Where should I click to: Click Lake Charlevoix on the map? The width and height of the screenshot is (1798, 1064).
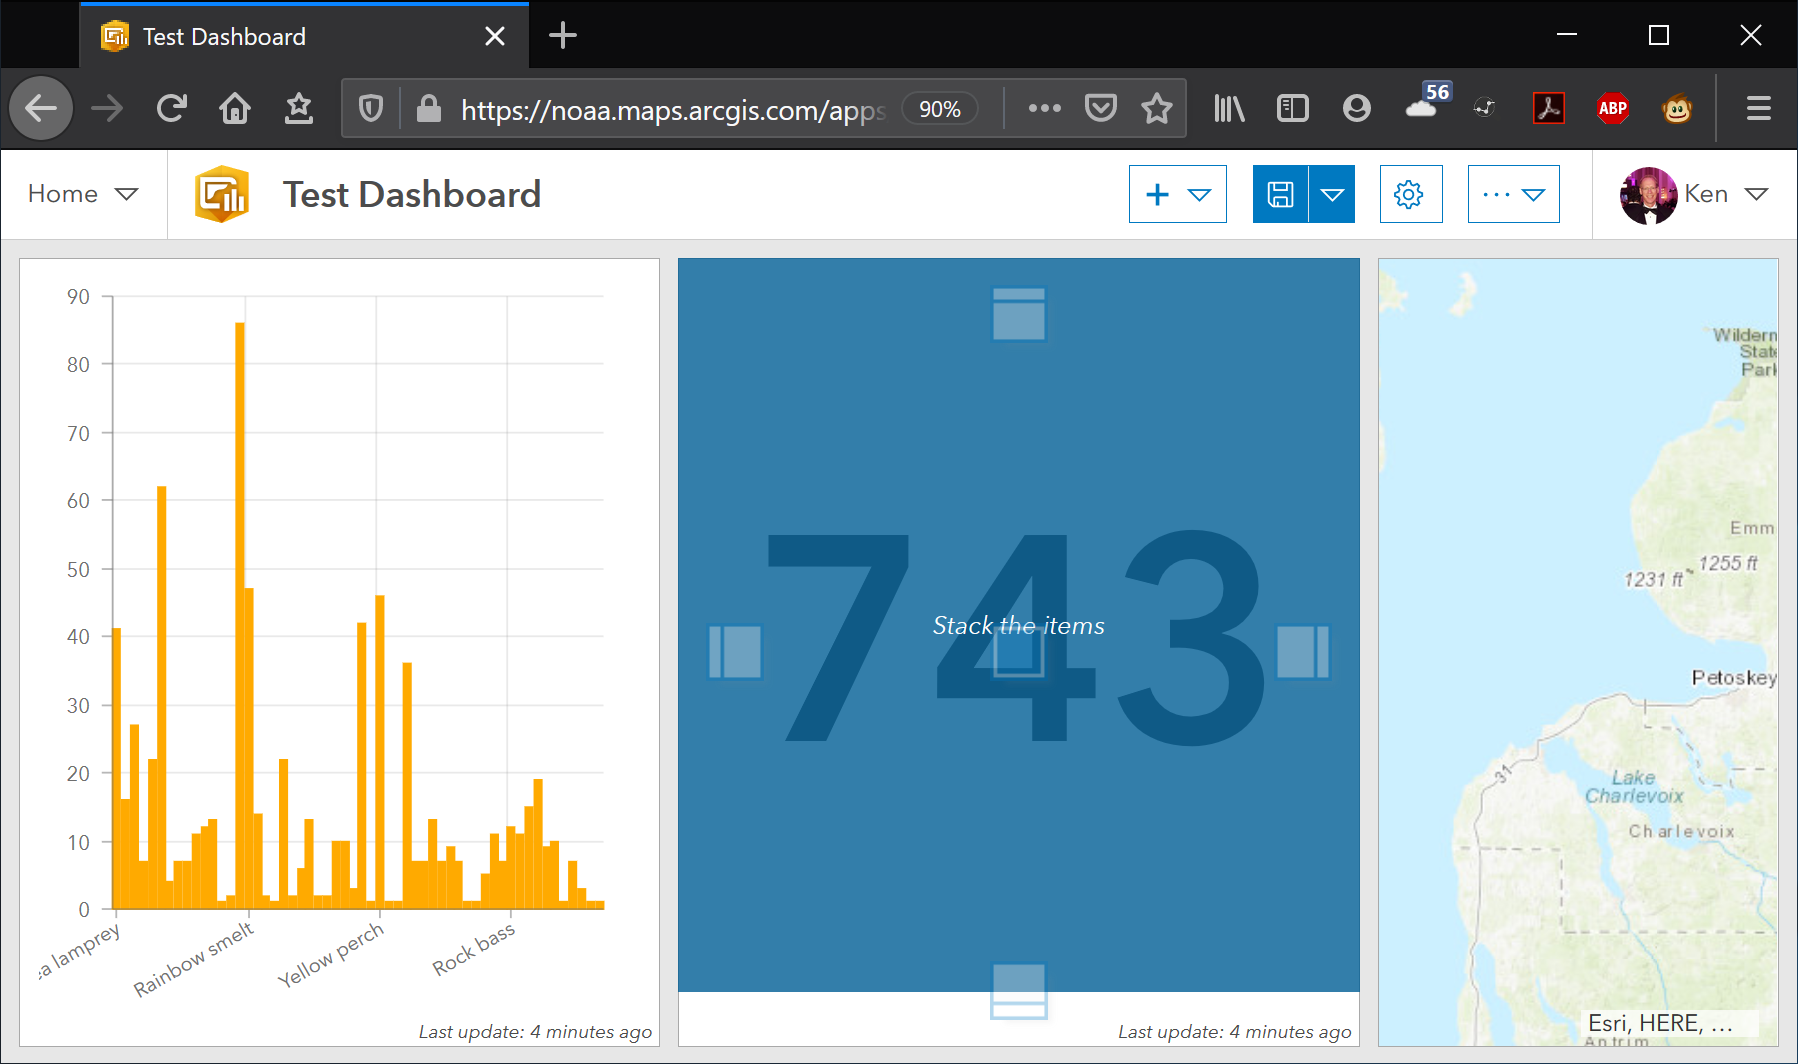point(1634,786)
